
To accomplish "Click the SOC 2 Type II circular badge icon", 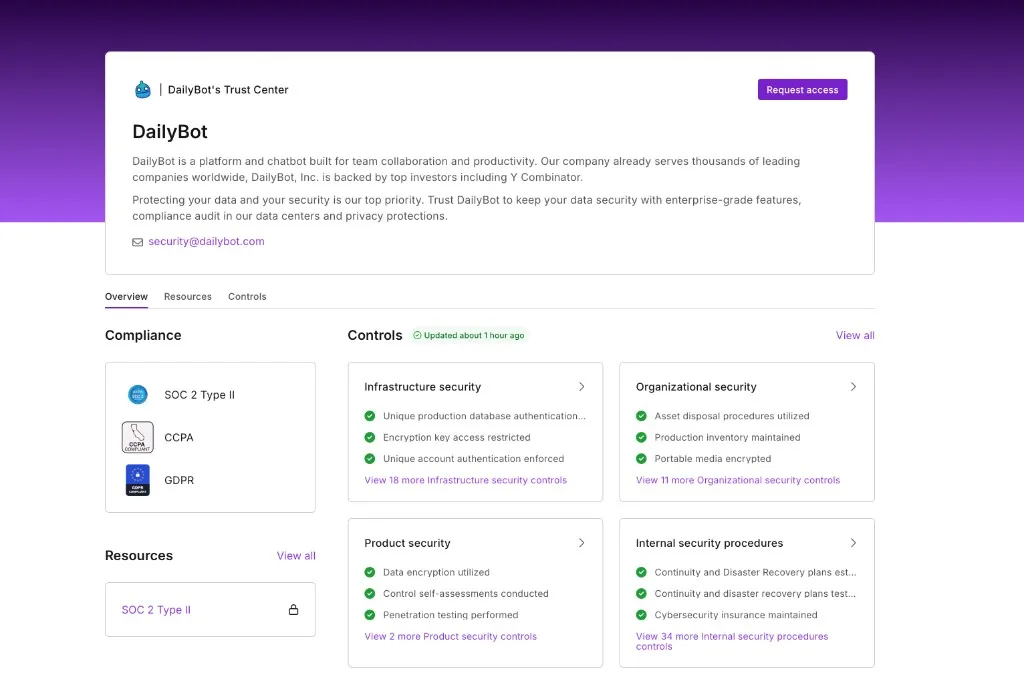I will pos(138,394).
